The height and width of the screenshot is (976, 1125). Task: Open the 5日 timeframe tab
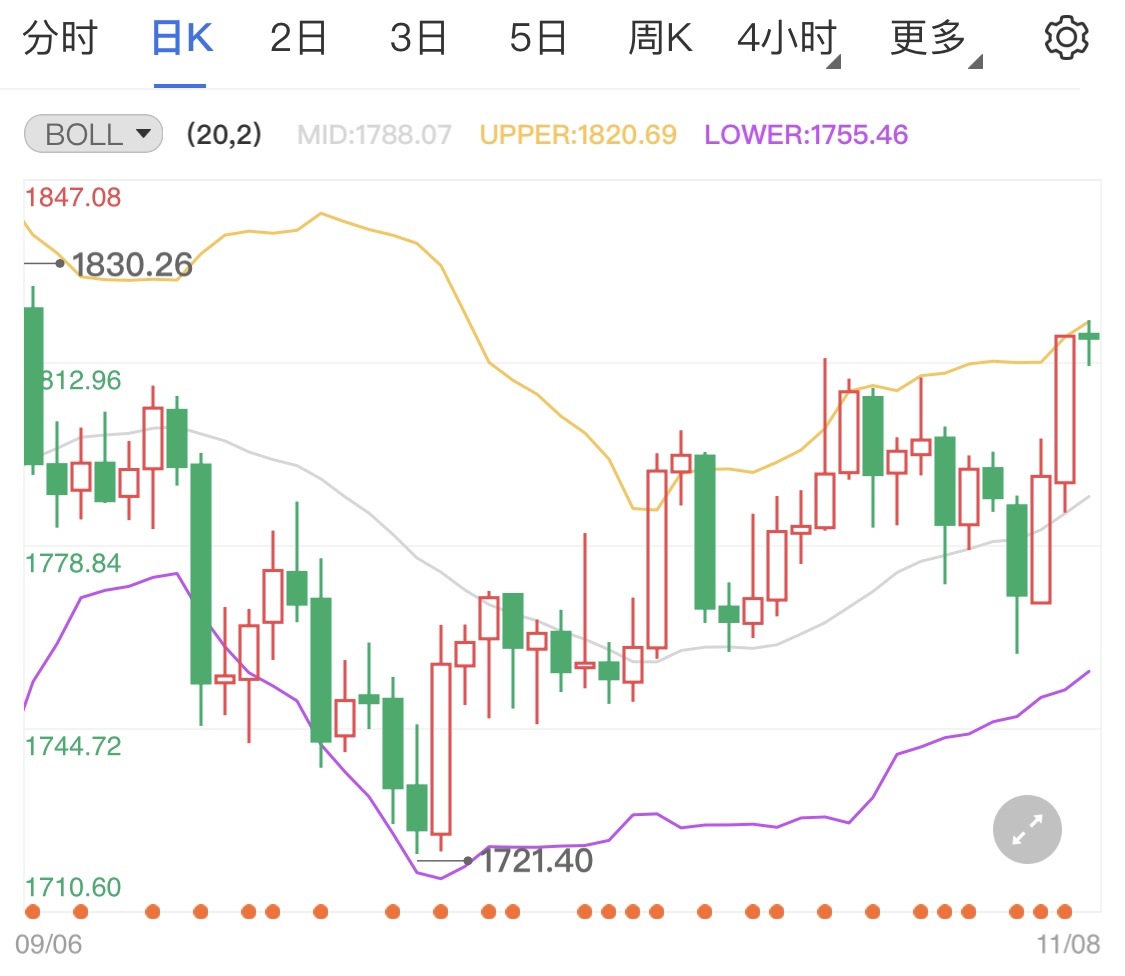coord(538,39)
